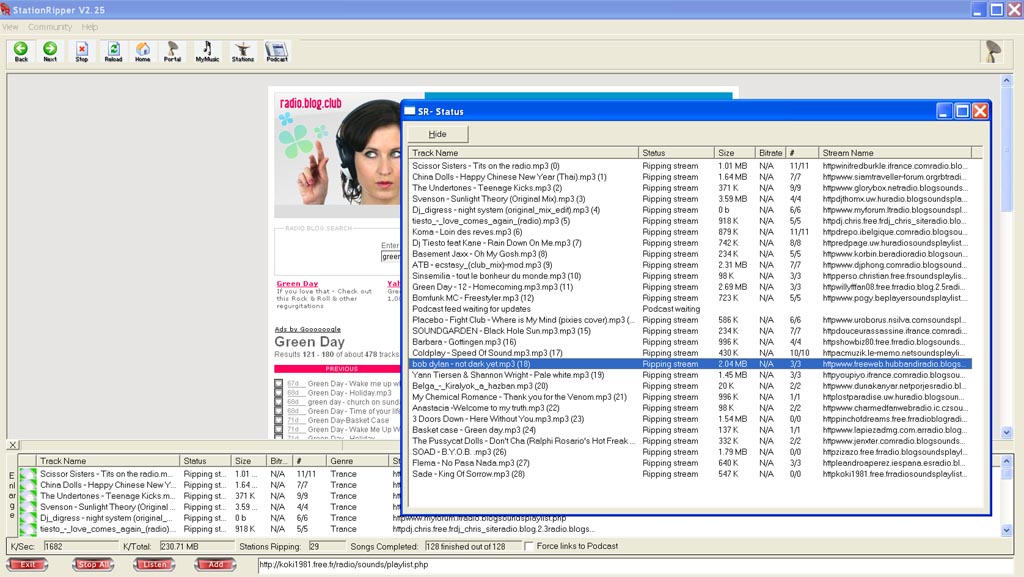This screenshot has height=577, width=1024.
Task: Go forward with the Next toolbar icon
Action: pos(50,52)
